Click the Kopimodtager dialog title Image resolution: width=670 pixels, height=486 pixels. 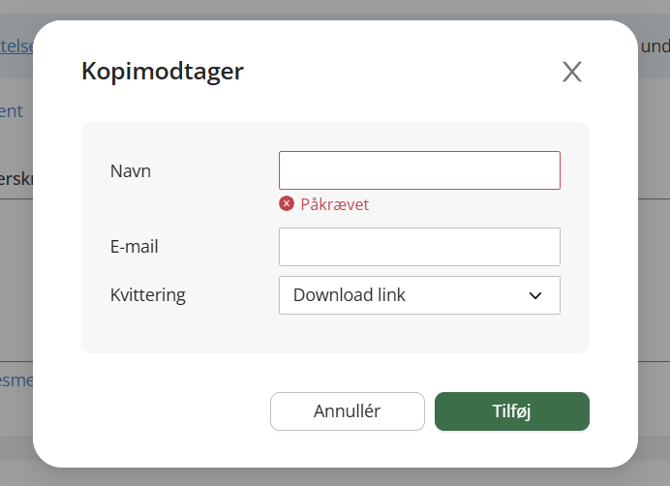click(162, 71)
